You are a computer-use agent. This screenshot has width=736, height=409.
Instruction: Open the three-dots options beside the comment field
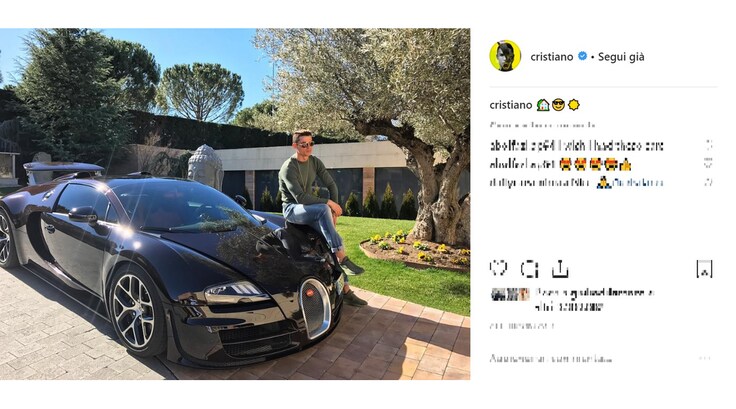(x=705, y=359)
